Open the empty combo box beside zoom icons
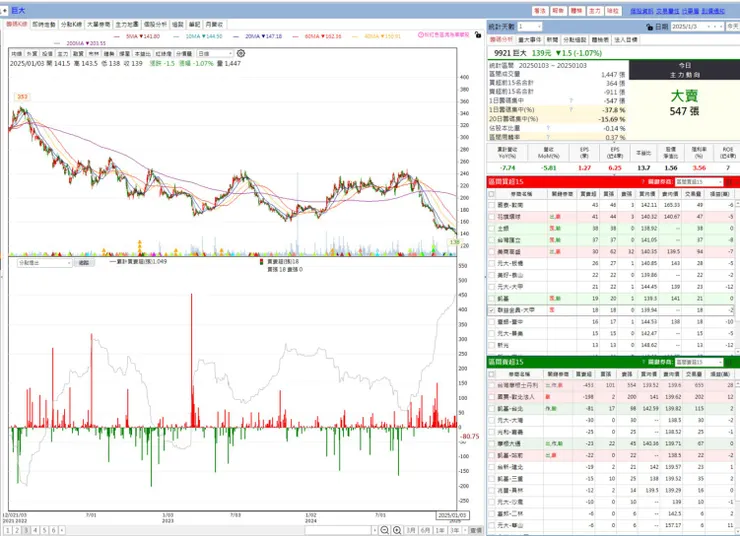The width and height of the screenshot is (740, 536). (341, 530)
